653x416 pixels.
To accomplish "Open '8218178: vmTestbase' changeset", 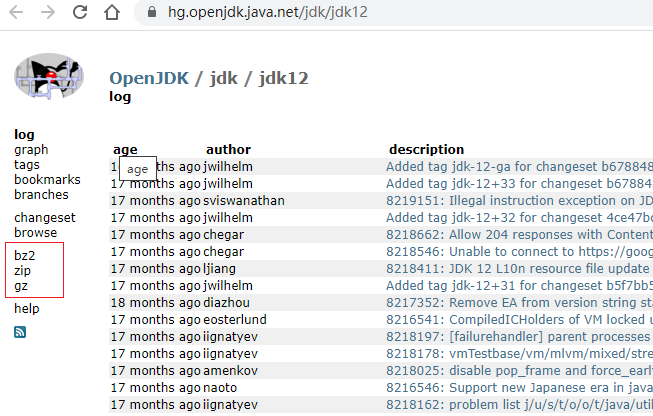I will (519, 354).
